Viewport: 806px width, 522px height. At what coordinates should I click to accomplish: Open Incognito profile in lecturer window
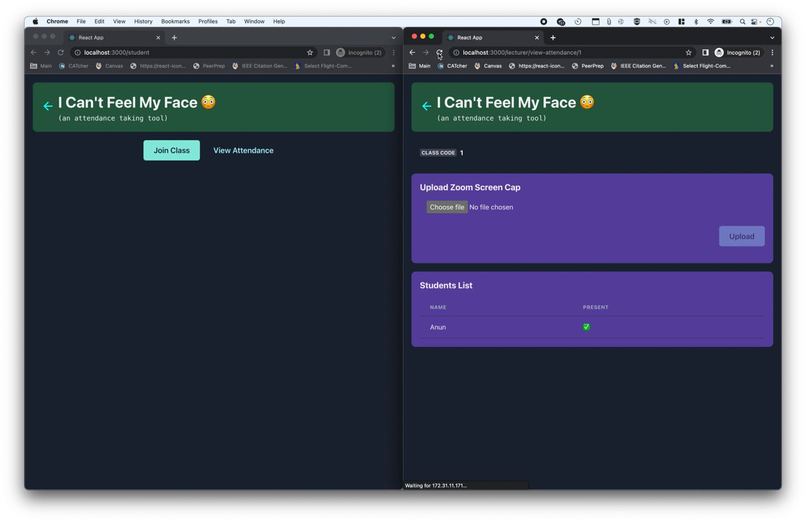point(738,52)
